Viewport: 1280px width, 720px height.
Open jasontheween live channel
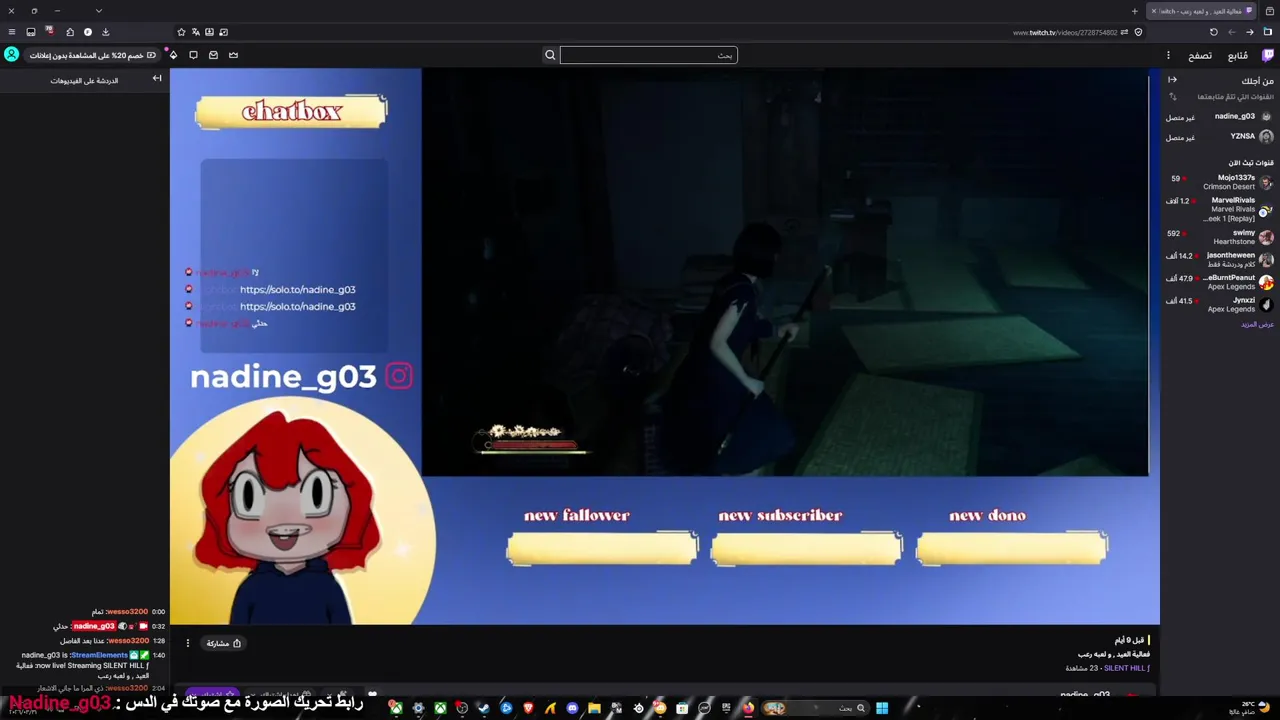(x=1219, y=260)
